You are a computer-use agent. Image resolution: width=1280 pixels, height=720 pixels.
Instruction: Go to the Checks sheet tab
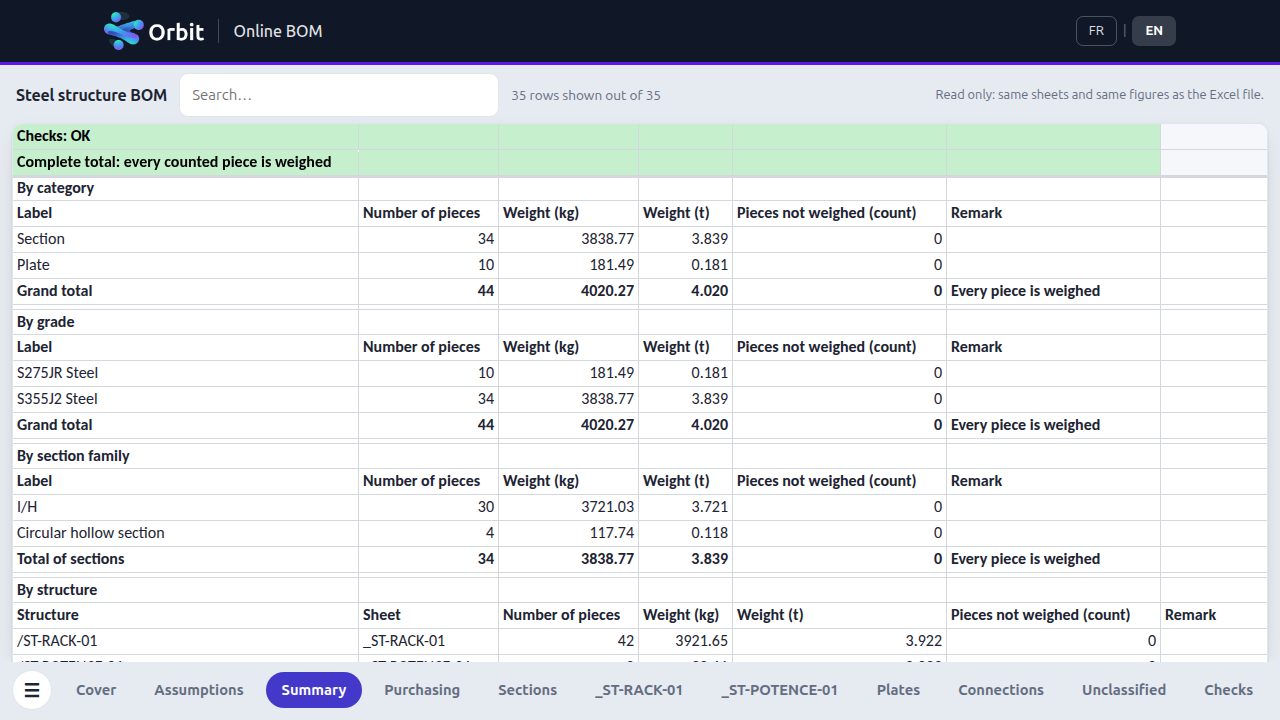(x=1228, y=690)
